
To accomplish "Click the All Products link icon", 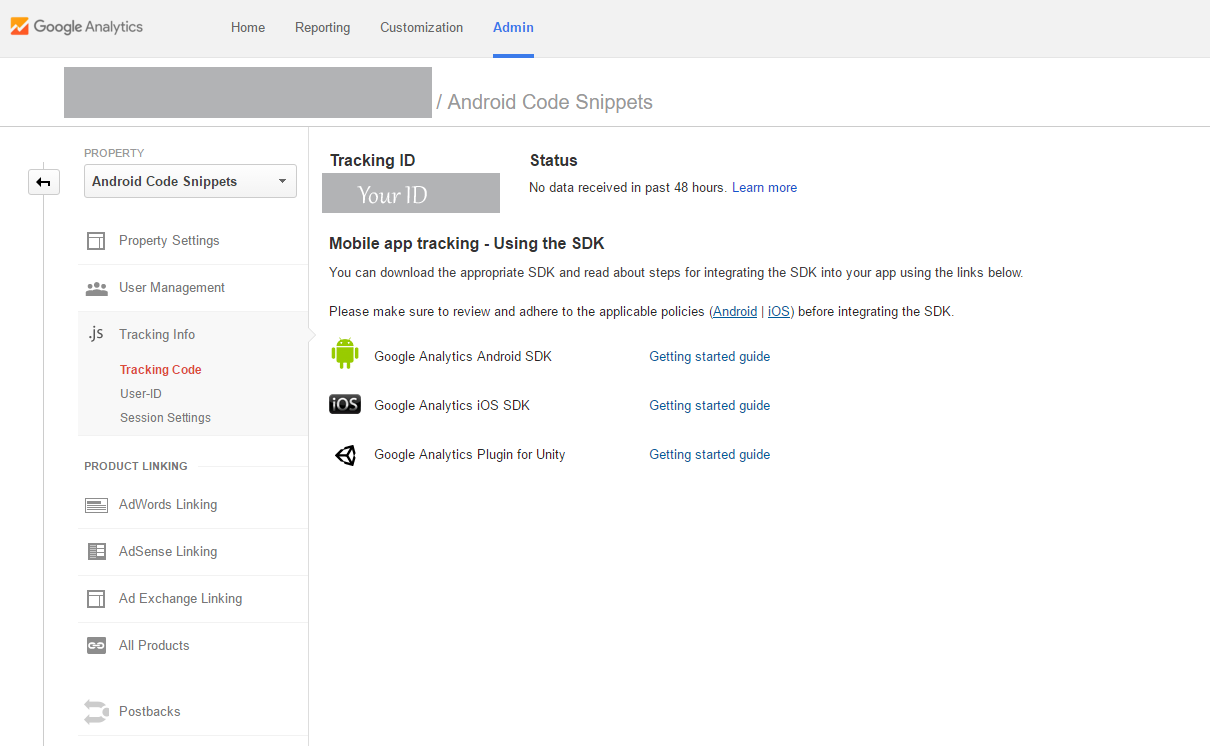I will coord(96,646).
